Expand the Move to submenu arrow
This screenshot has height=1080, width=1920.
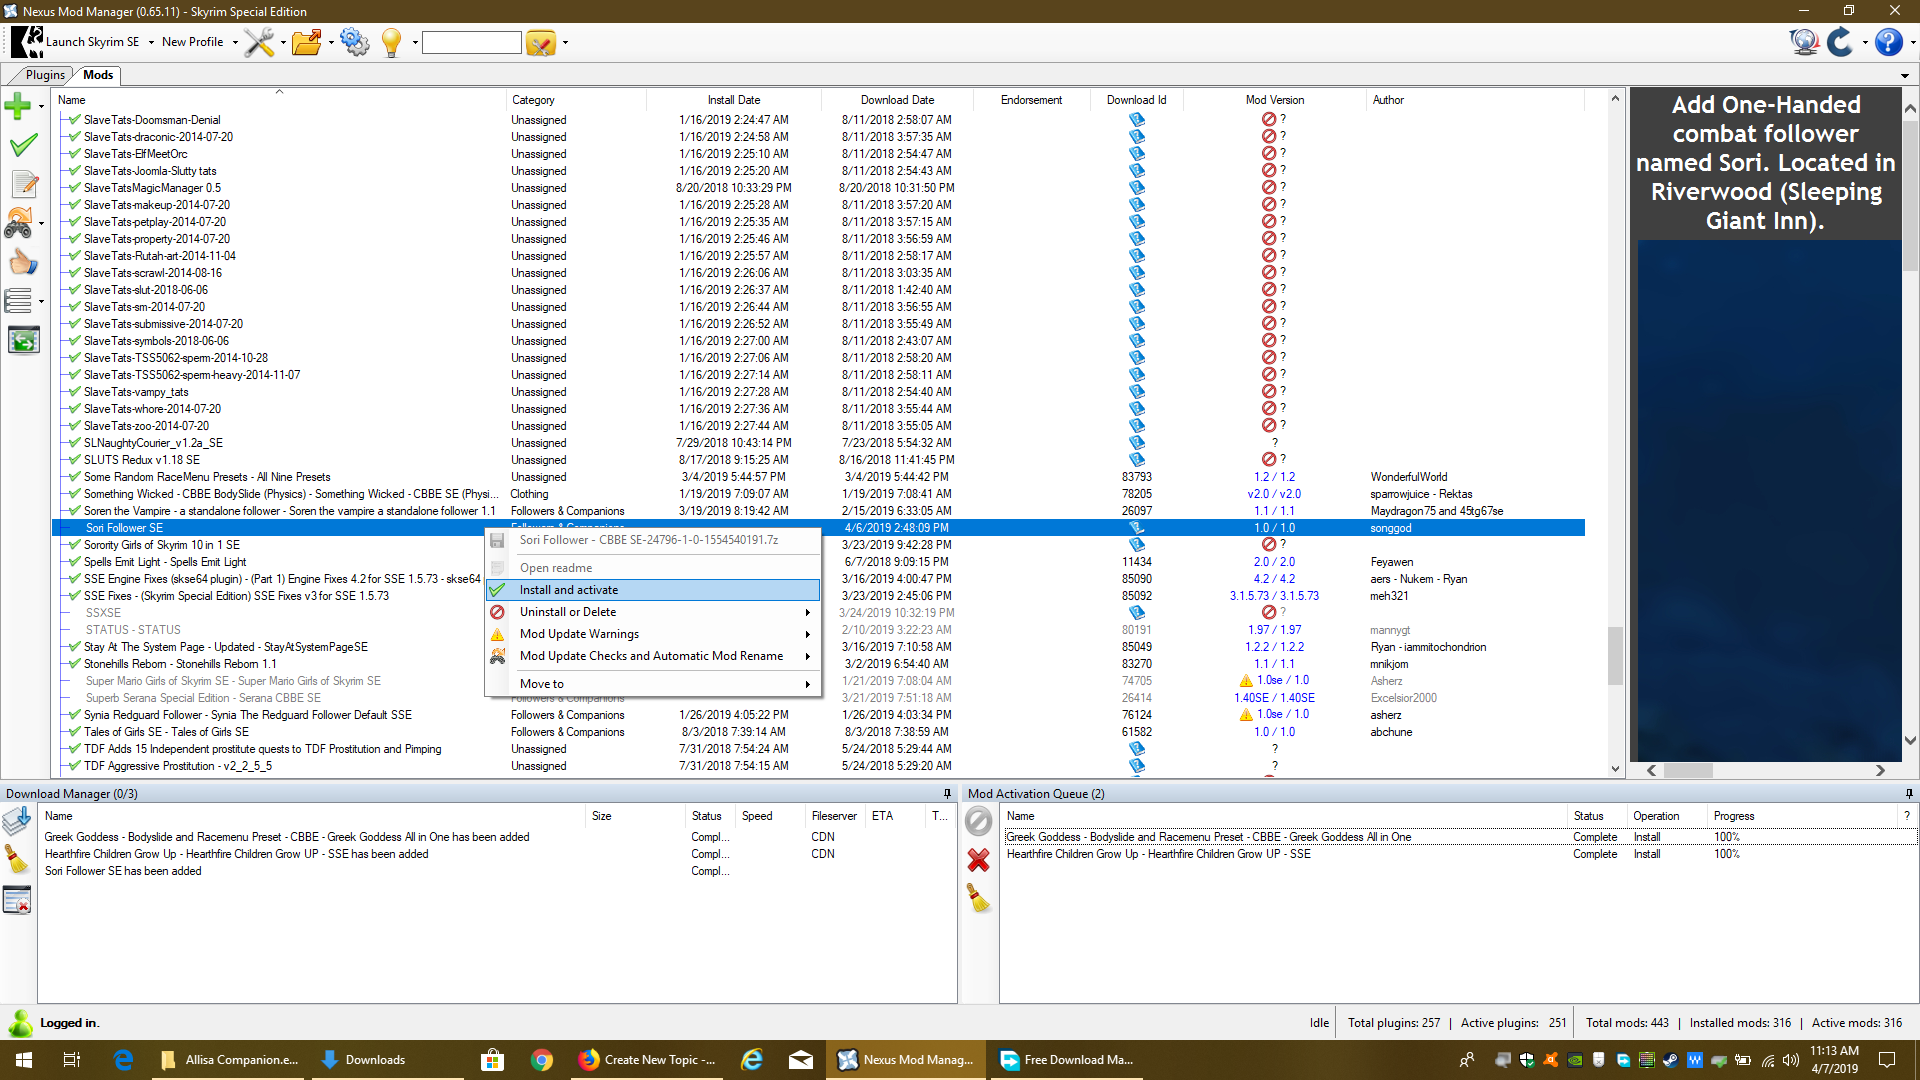[x=807, y=684]
